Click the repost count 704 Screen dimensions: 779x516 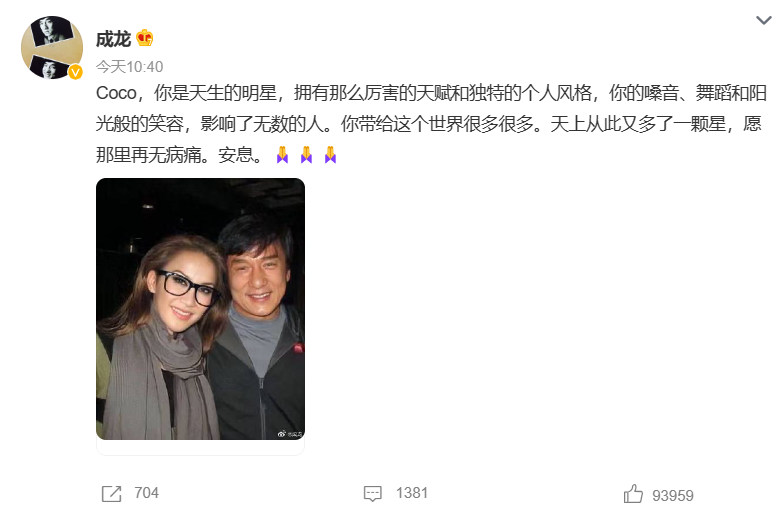(x=147, y=493)
